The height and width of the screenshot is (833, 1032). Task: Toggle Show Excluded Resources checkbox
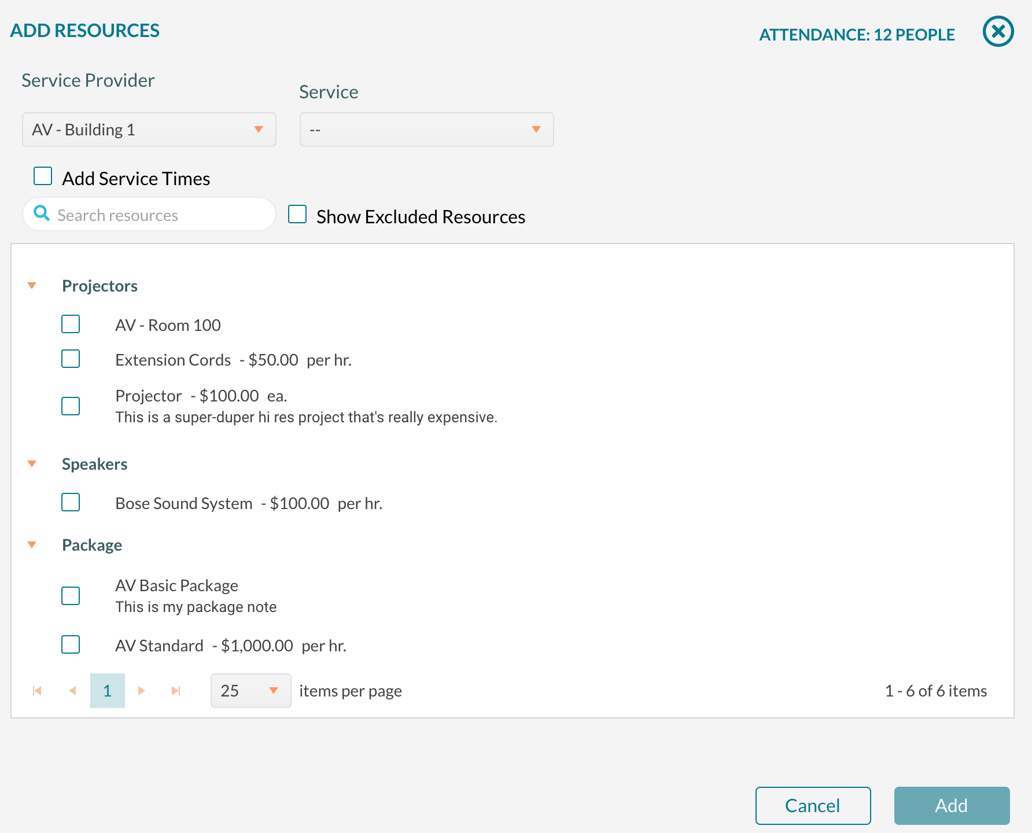(x=297, y=214)
